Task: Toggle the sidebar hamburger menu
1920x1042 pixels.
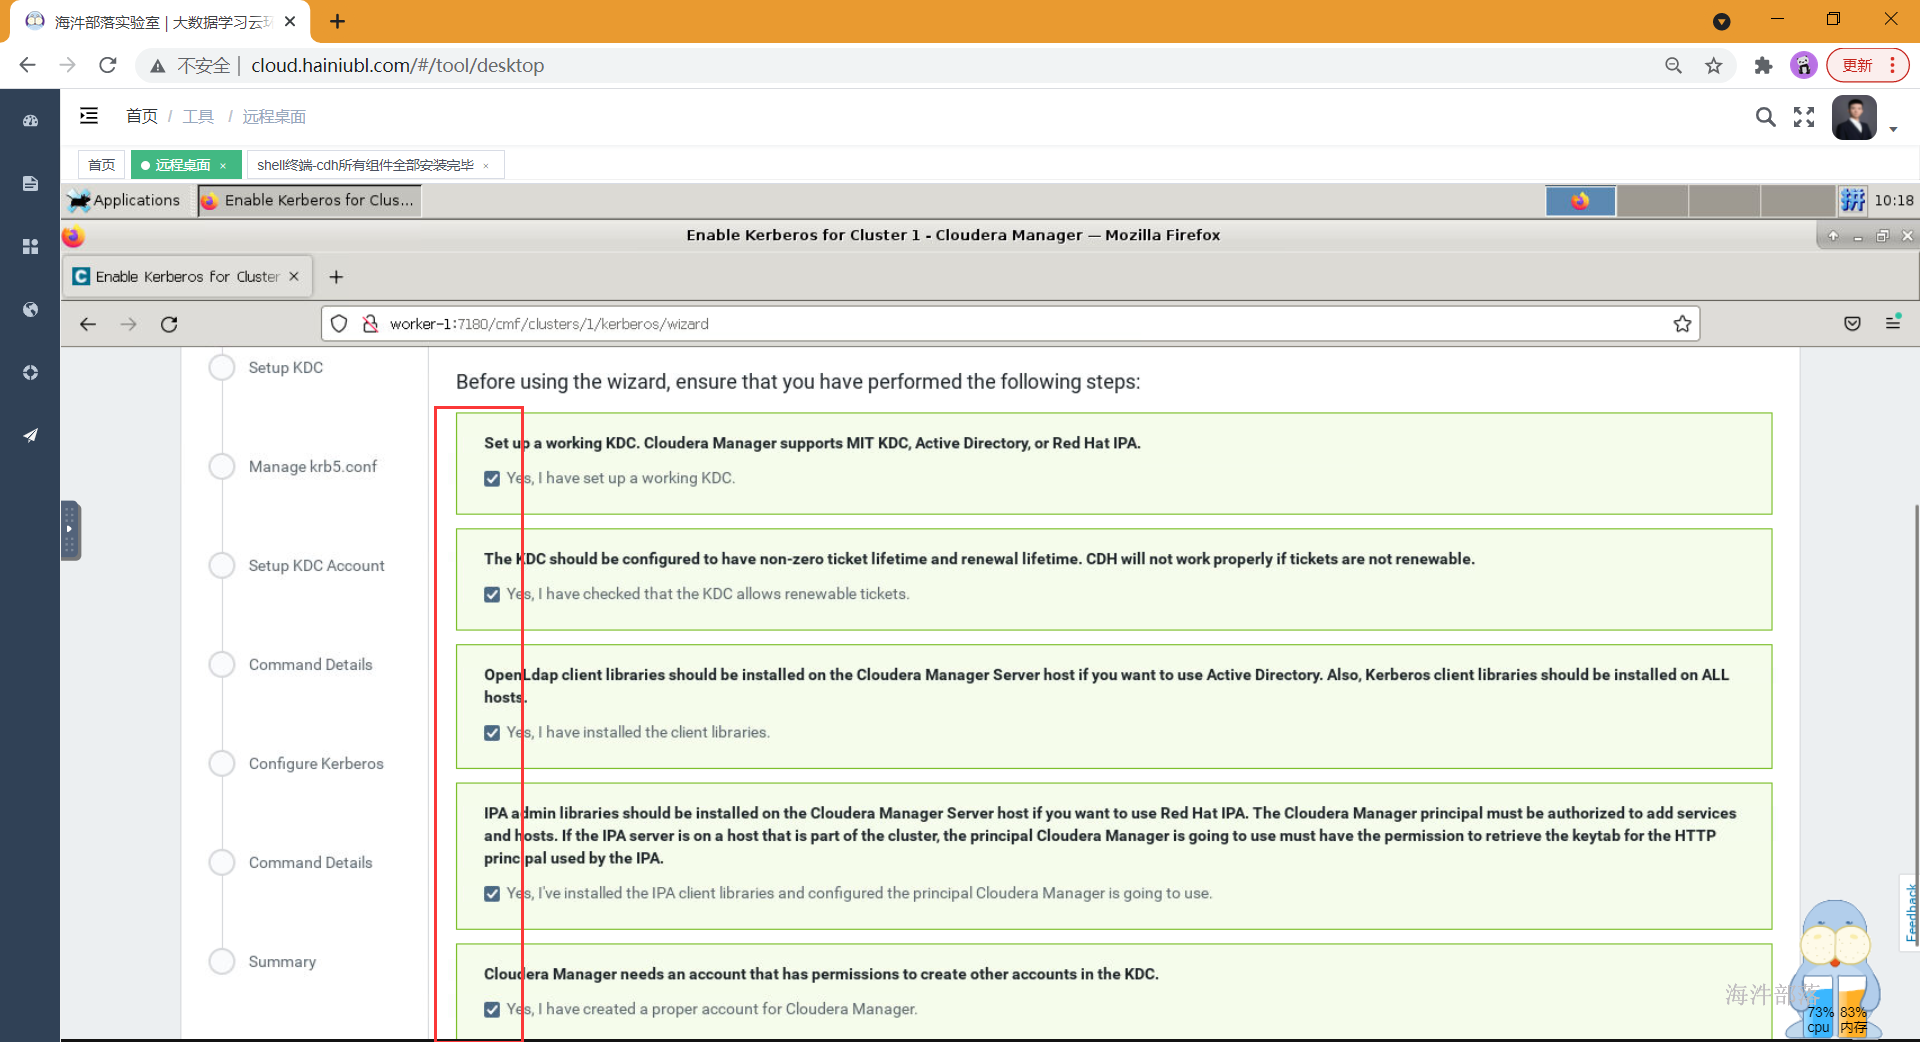Action: (x=89, y=116)
